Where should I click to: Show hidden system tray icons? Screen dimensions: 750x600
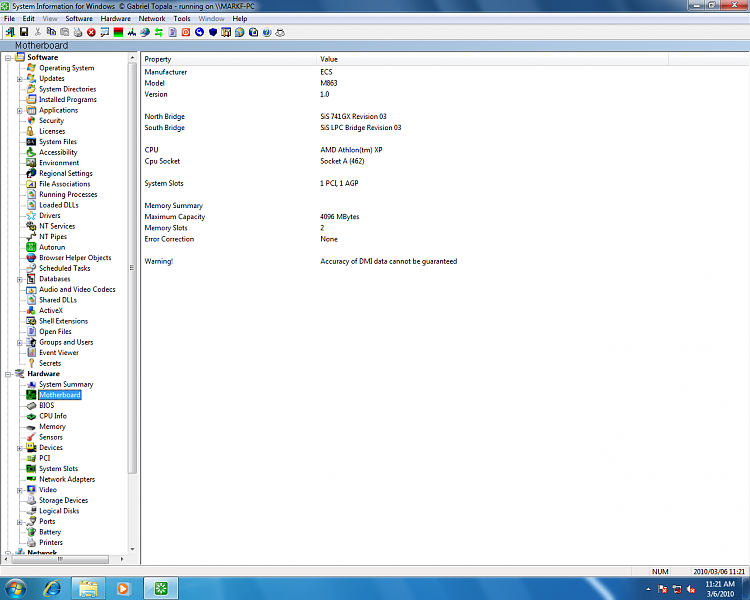(648, 589)
